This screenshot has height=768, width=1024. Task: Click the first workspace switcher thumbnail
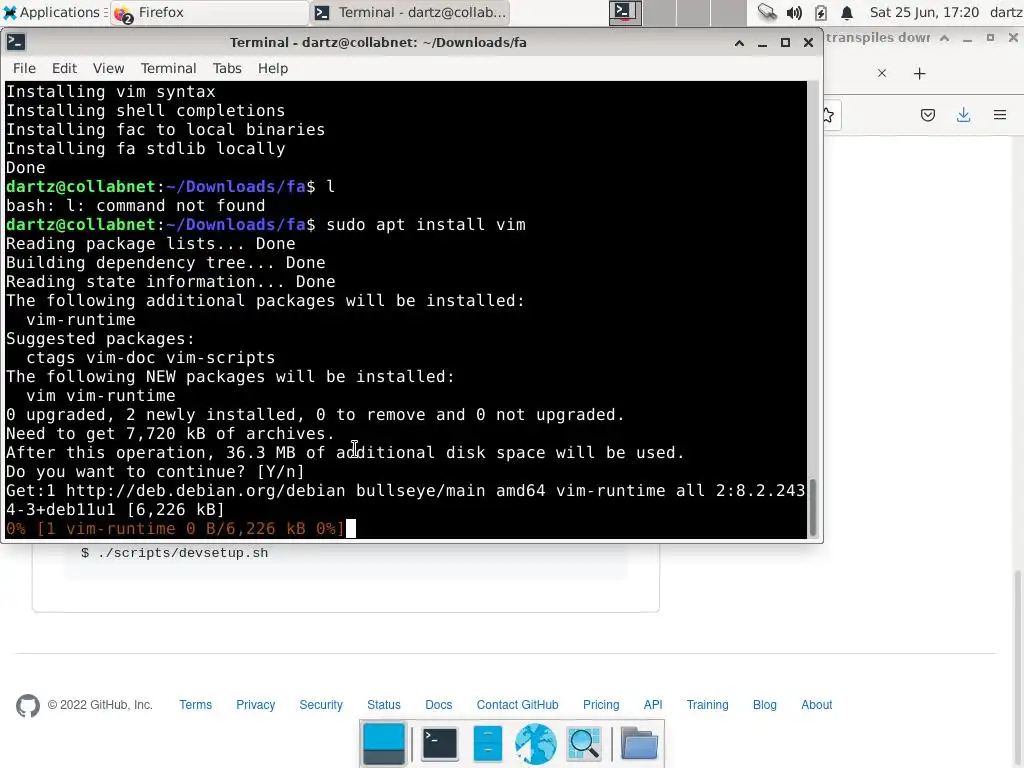coord(625,12)
